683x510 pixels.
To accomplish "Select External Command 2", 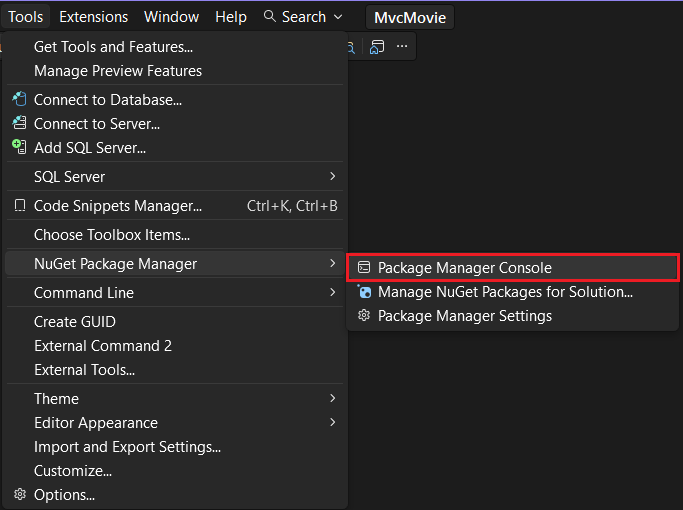I will click(175, 346).
